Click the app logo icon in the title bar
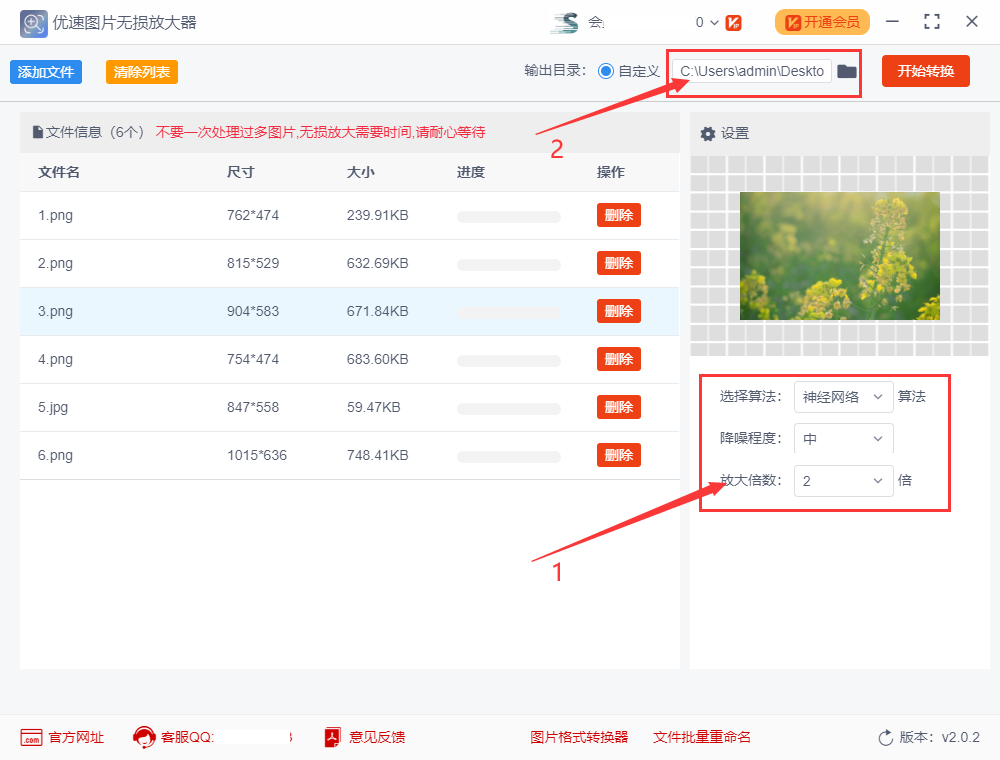This screenshot has height=760, width=1000. [32, 22]
